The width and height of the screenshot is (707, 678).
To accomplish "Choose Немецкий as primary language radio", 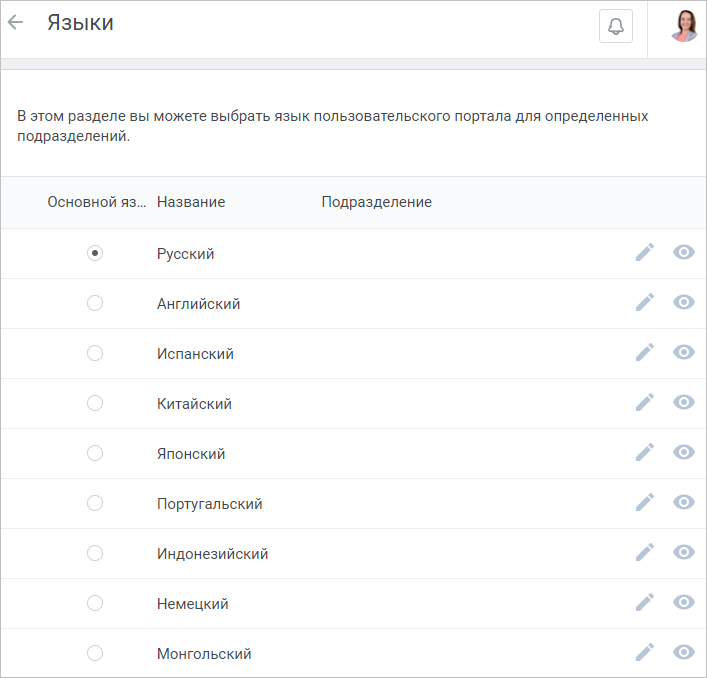I will [95, 603].
